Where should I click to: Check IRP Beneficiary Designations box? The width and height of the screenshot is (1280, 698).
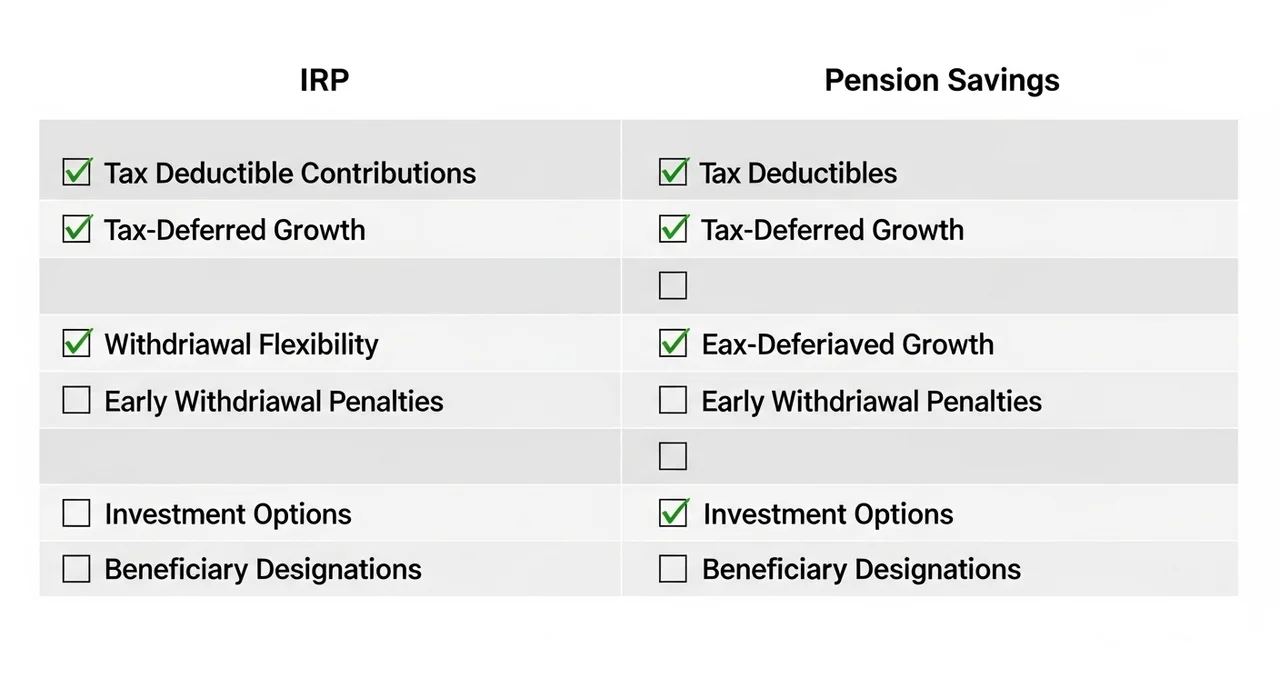click(77, 569)
